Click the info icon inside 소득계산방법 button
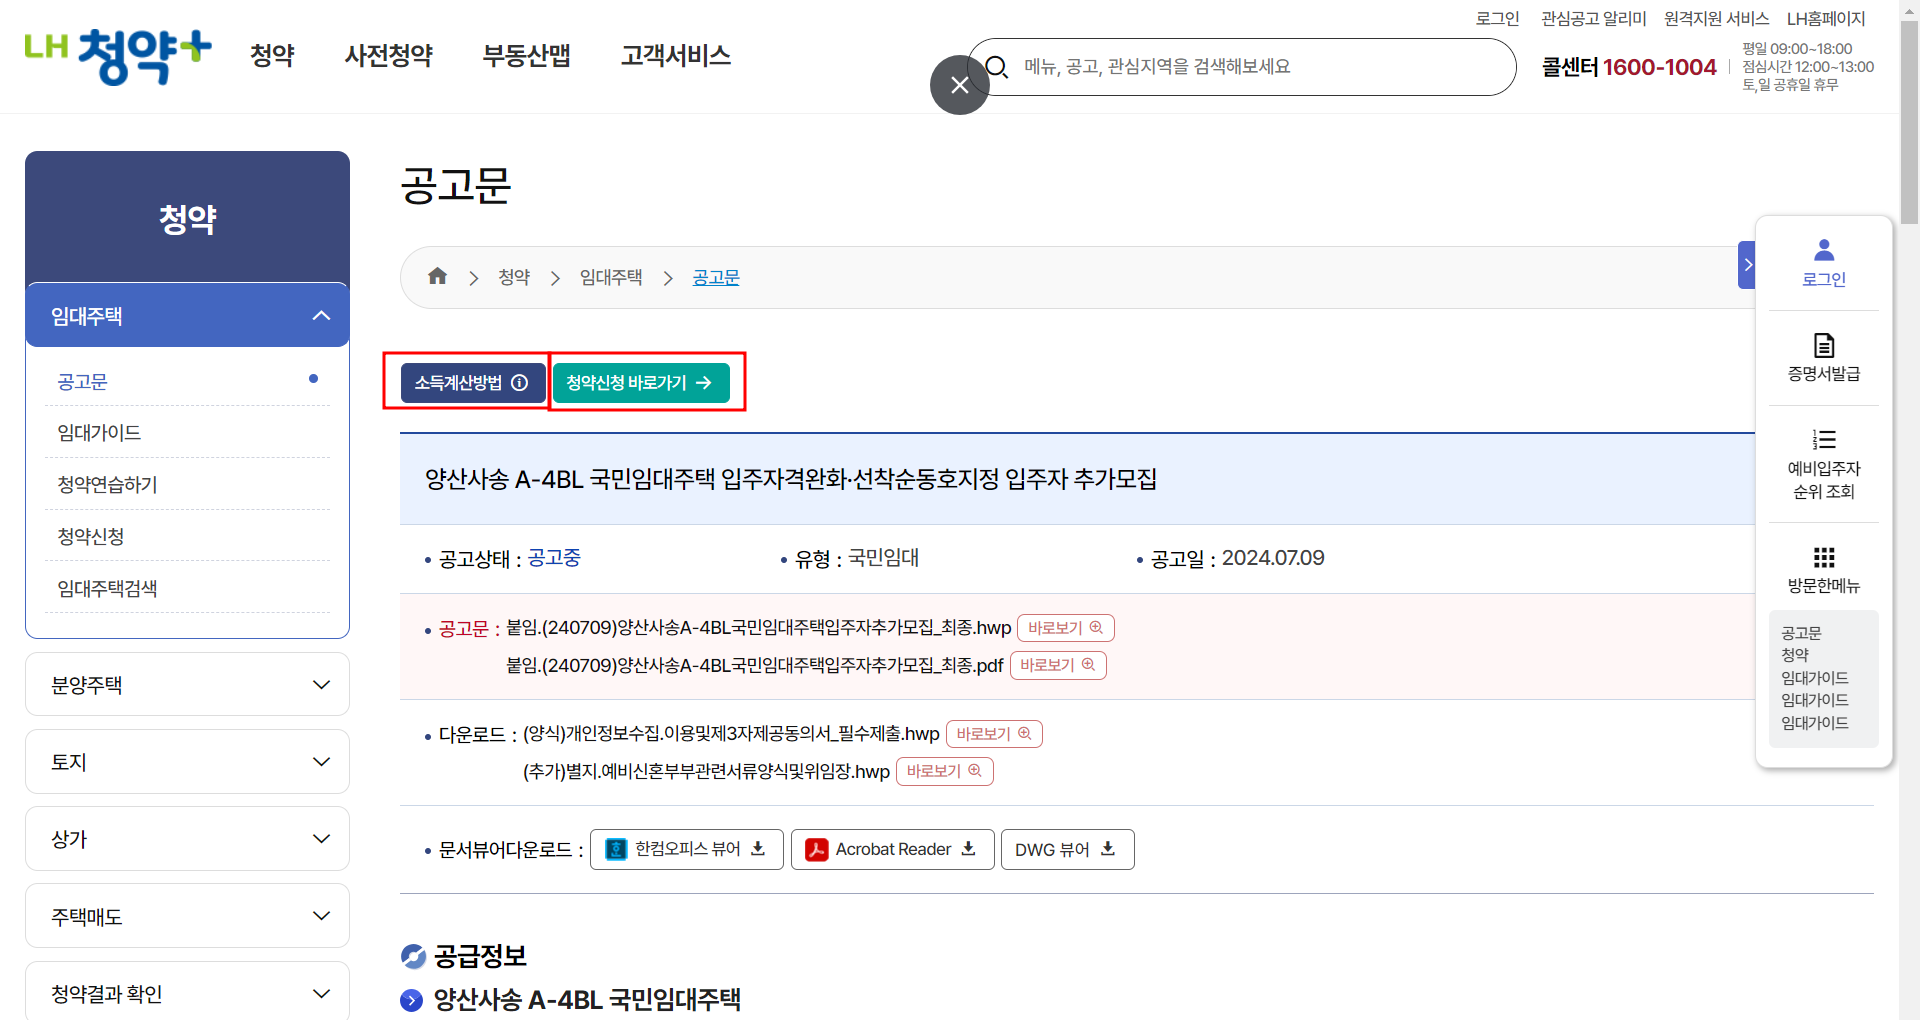The height and width of the screenshot is (1020, 1920). pos(519,382)
